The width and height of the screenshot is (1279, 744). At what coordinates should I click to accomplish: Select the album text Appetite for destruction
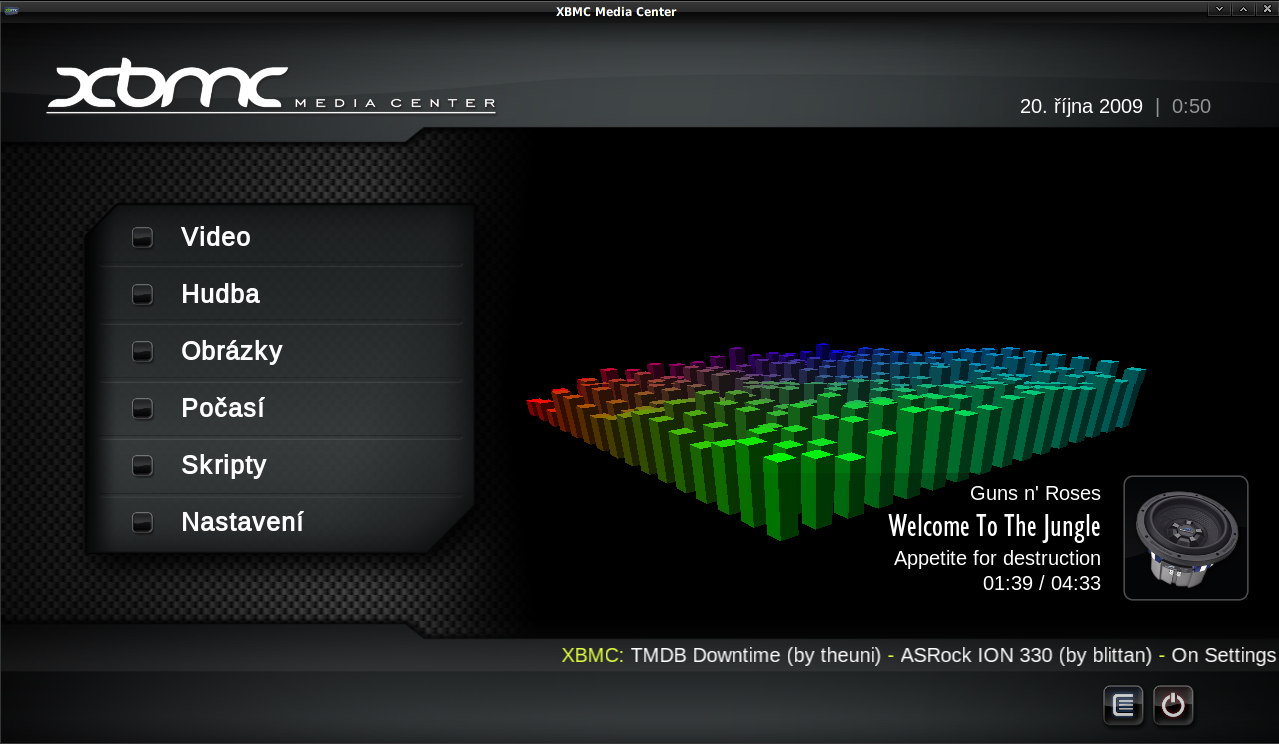tap(997, 558)
